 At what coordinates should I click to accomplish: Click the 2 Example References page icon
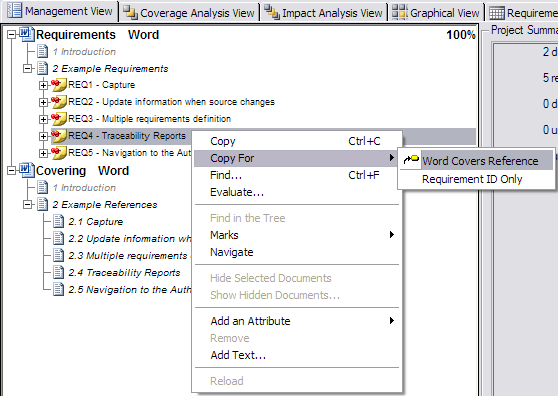(42, 204)
